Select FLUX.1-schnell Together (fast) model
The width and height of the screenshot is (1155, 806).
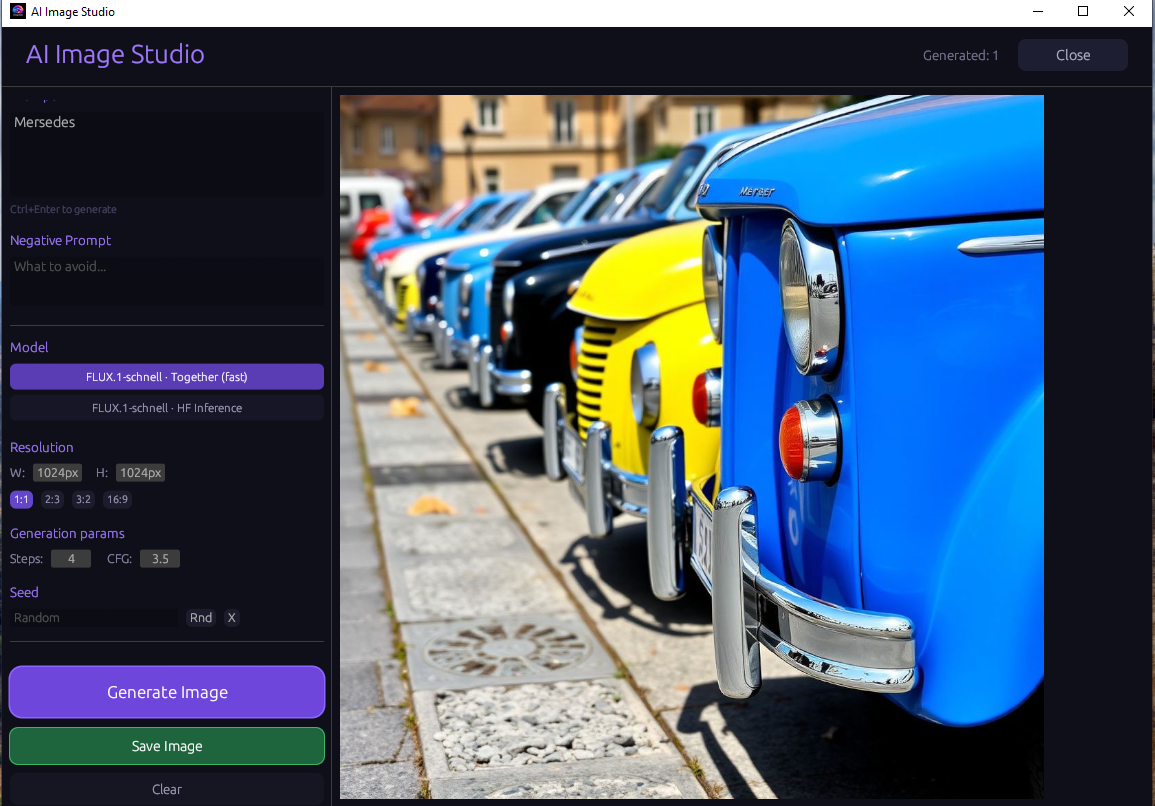pos(167,376)
